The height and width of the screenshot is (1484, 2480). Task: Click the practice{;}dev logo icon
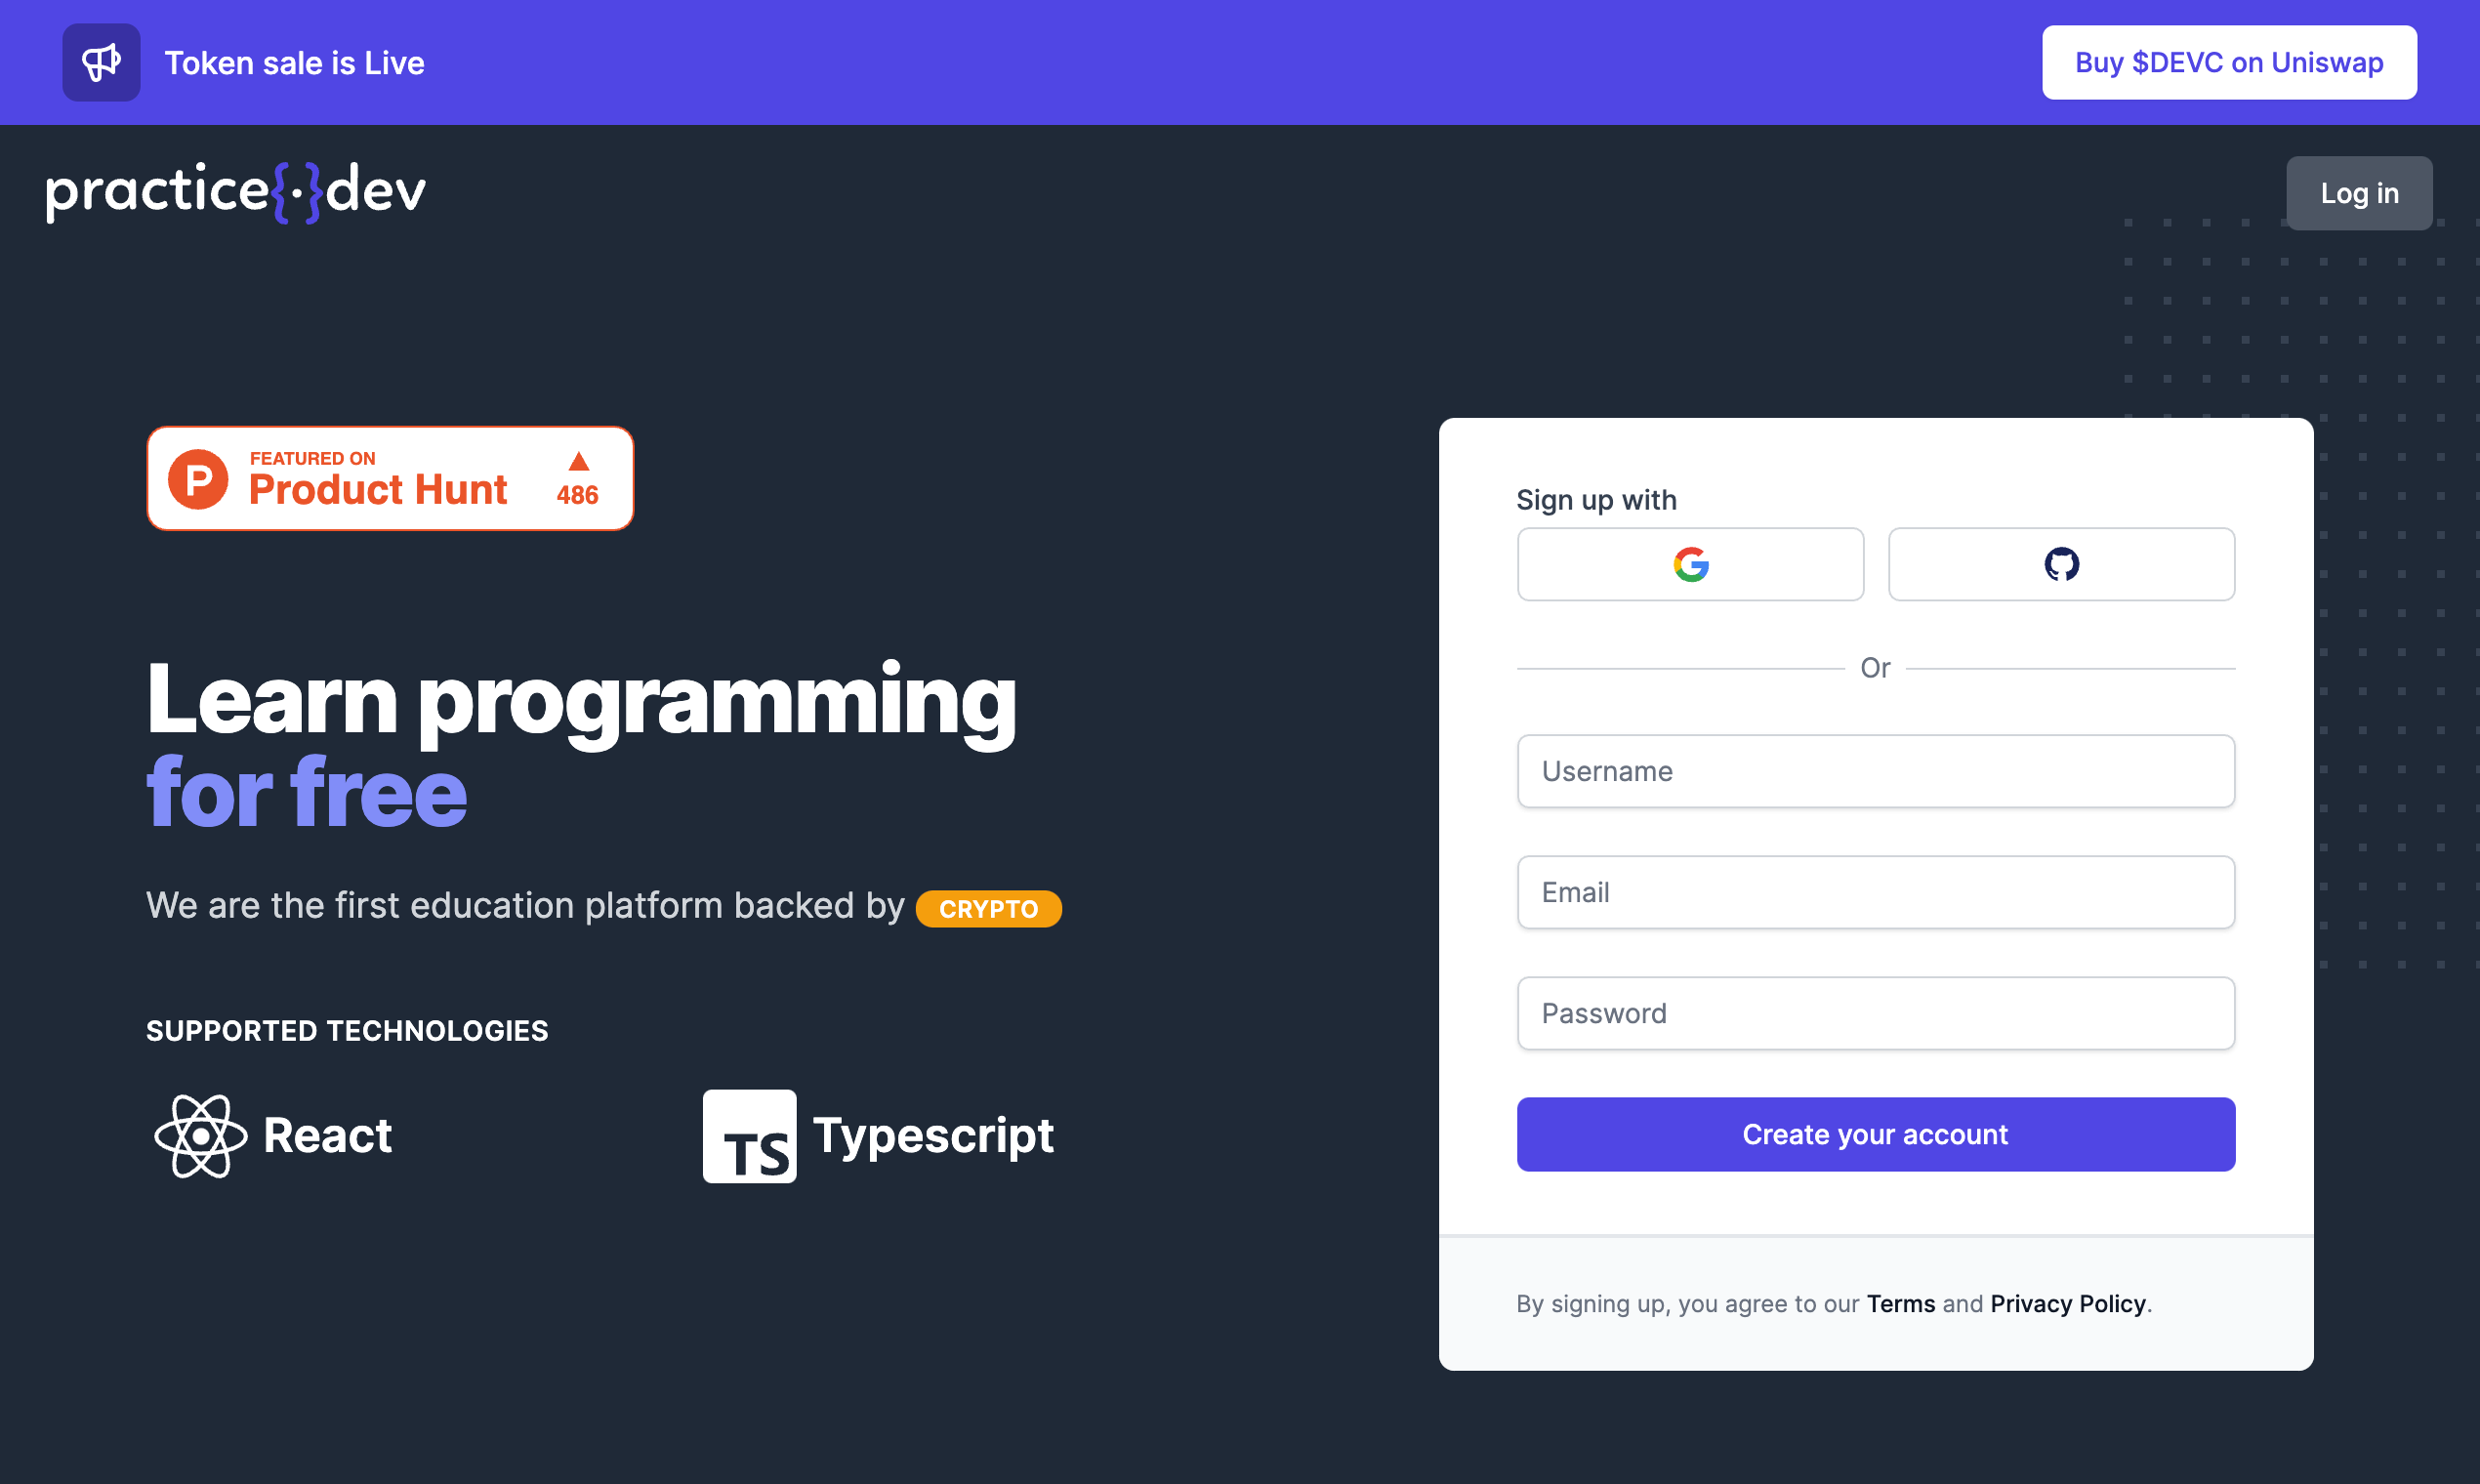click(236, 190)
